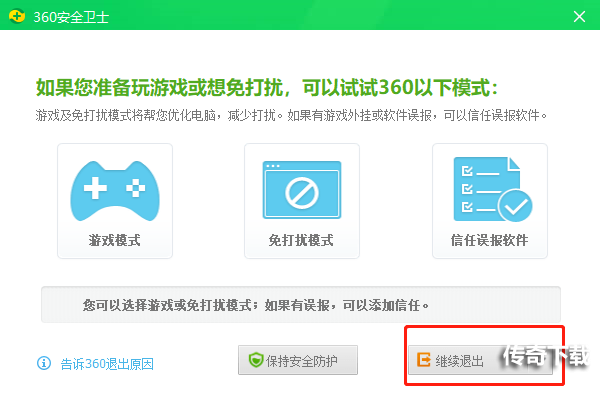
Task: Click the 360 Security Guard logo icon
Action: coord(17,16)
